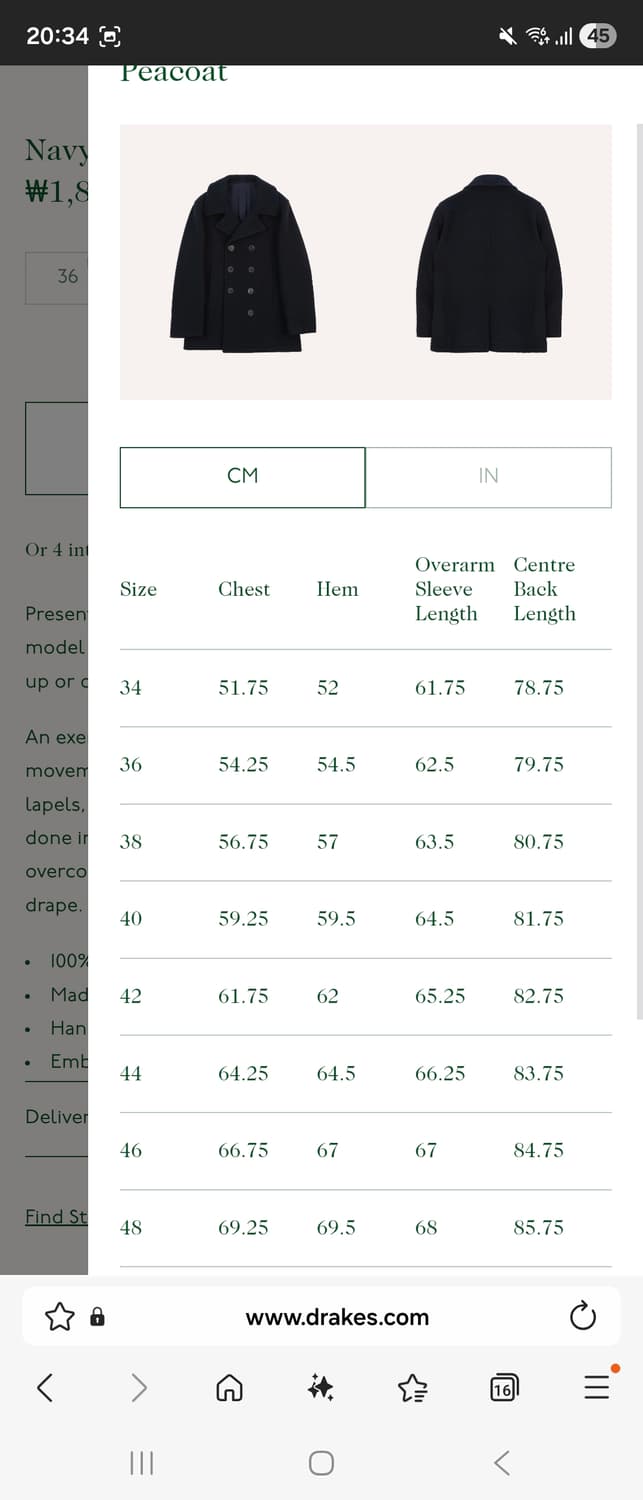Viewport: 643px width, 1500px height.
Task: Switch size chart to IN units
Action: tap(488, 477)
